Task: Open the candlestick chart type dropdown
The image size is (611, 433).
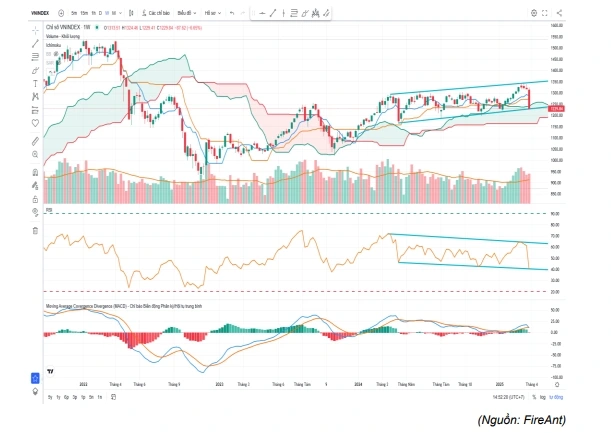Action: (x=129, y=13)
